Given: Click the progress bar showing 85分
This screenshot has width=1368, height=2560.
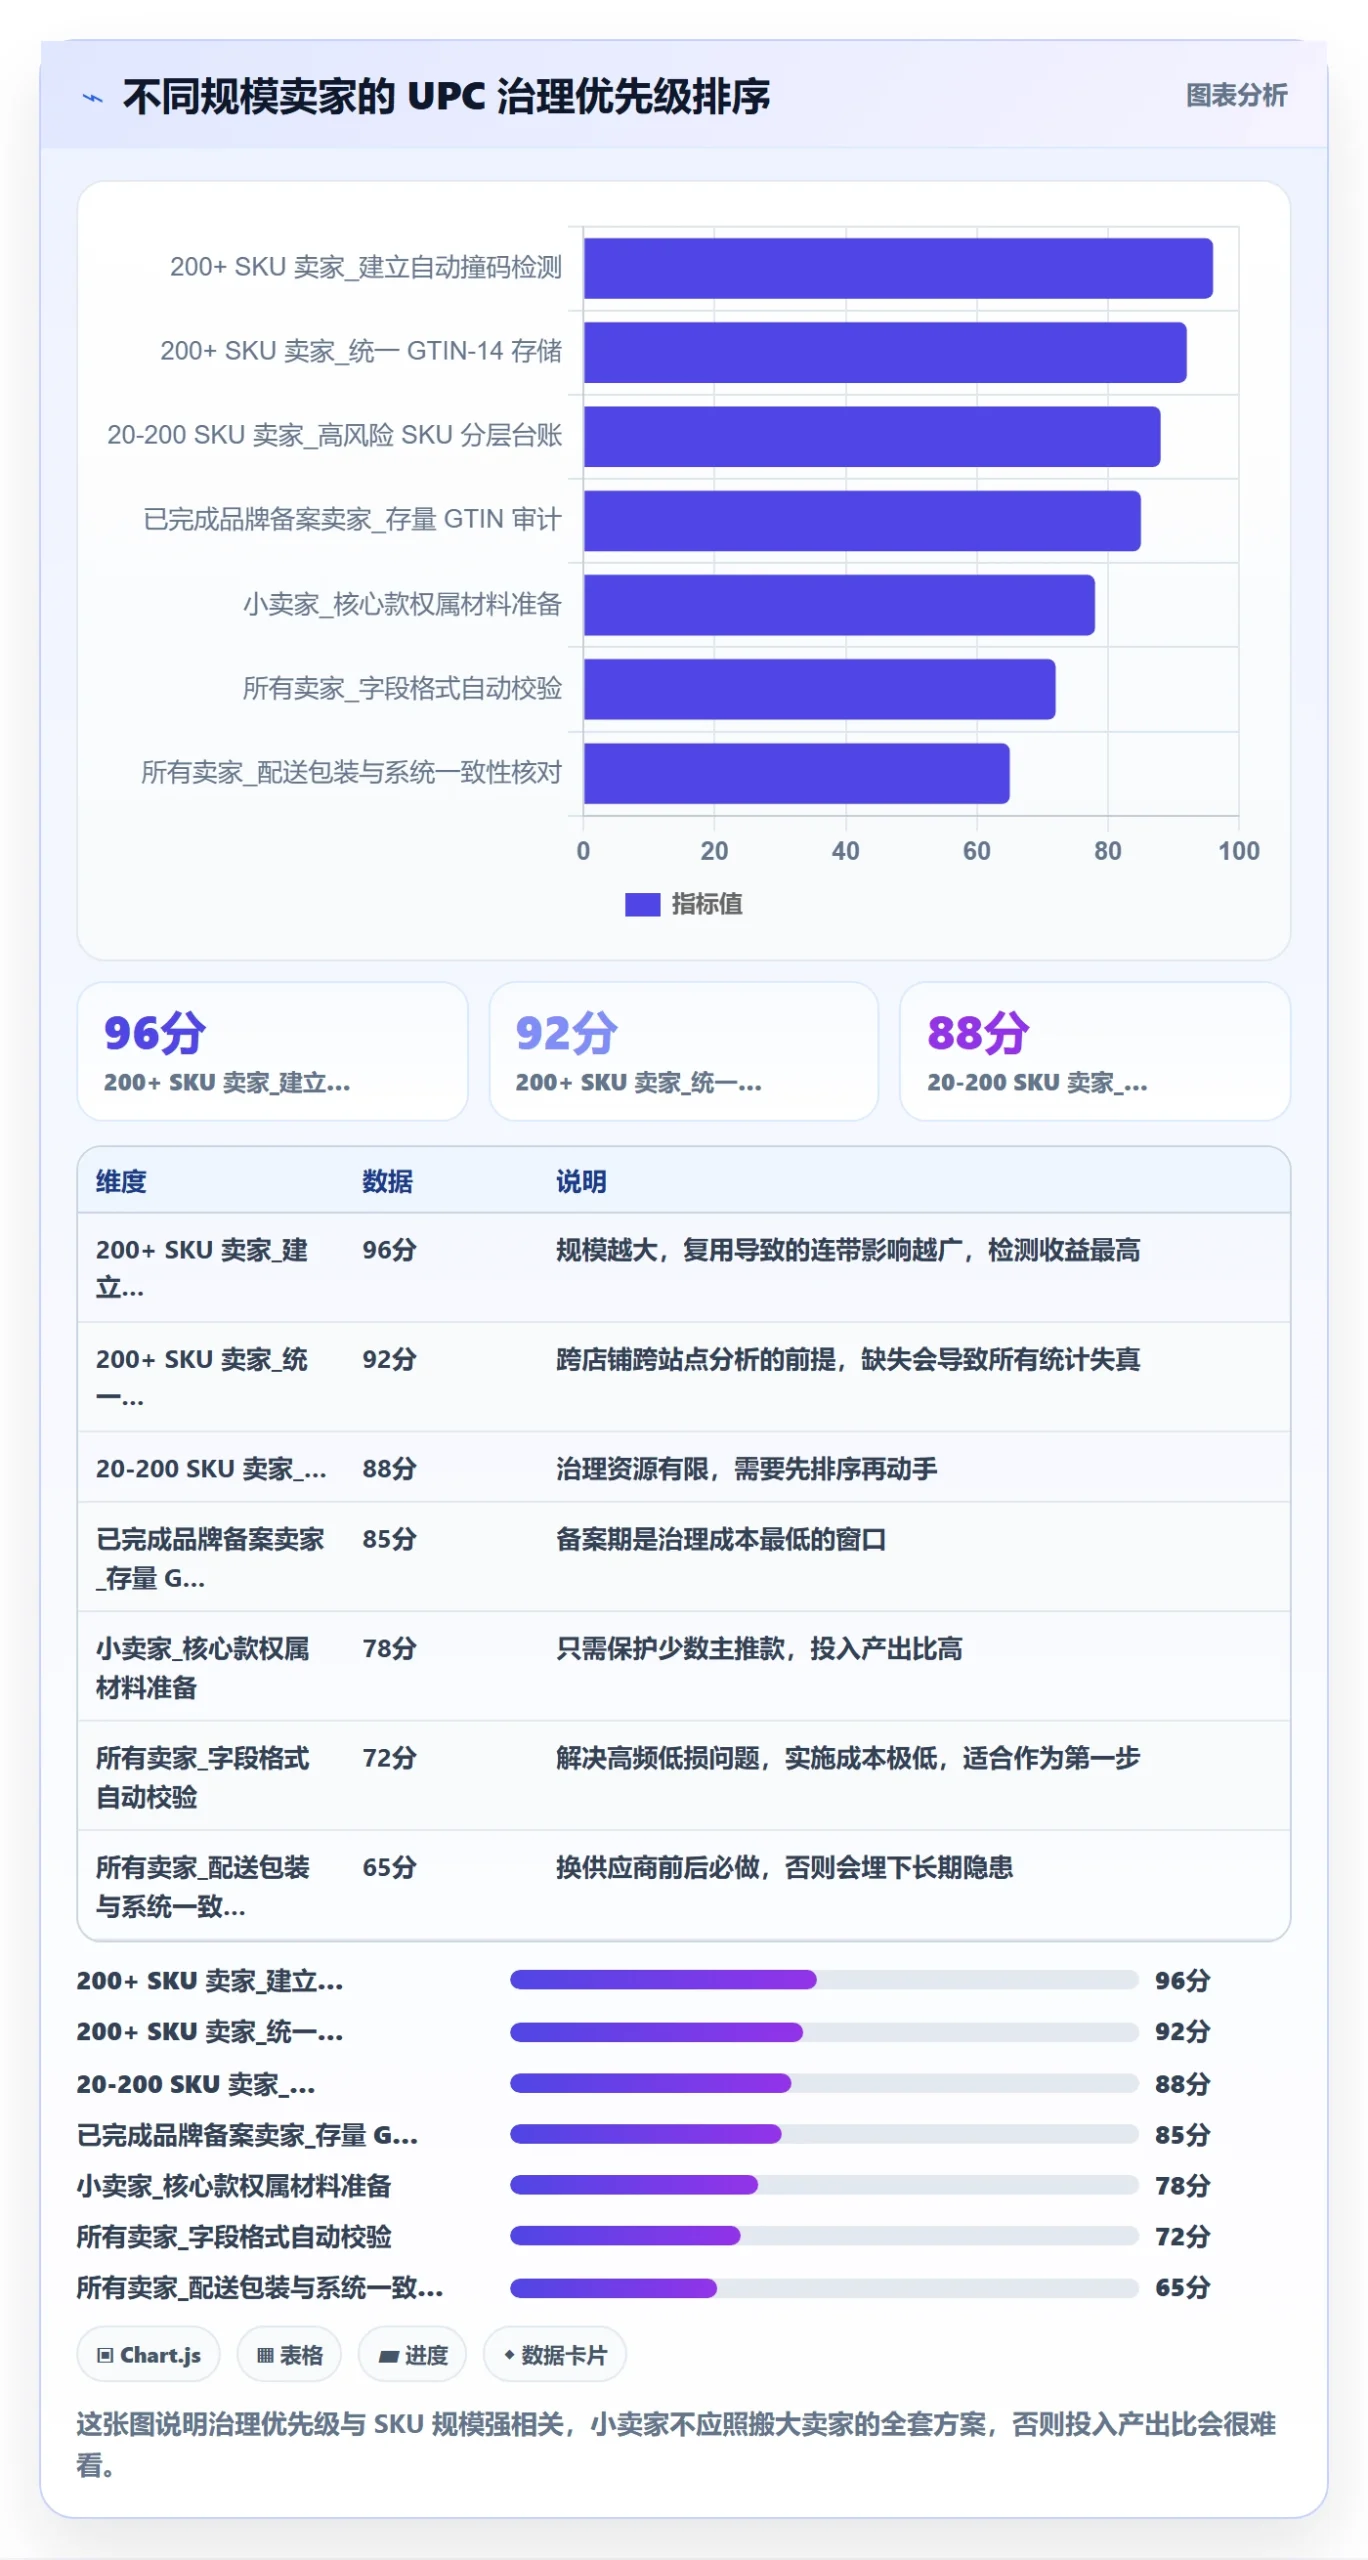Looking at the screenshot, I should (x=824, y=2134).
